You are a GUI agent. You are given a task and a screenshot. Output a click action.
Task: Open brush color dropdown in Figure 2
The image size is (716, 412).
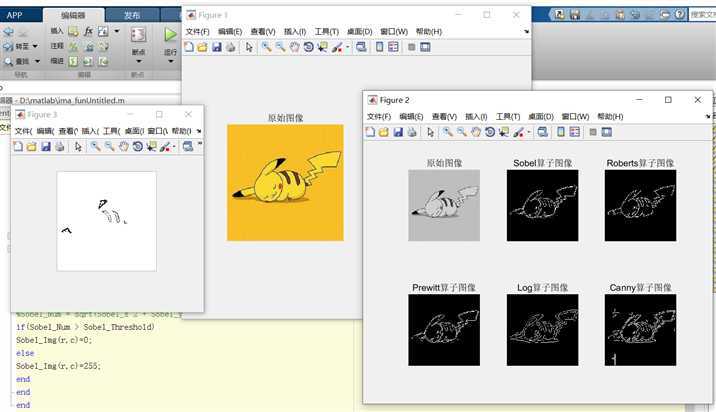tap(529, 132)
